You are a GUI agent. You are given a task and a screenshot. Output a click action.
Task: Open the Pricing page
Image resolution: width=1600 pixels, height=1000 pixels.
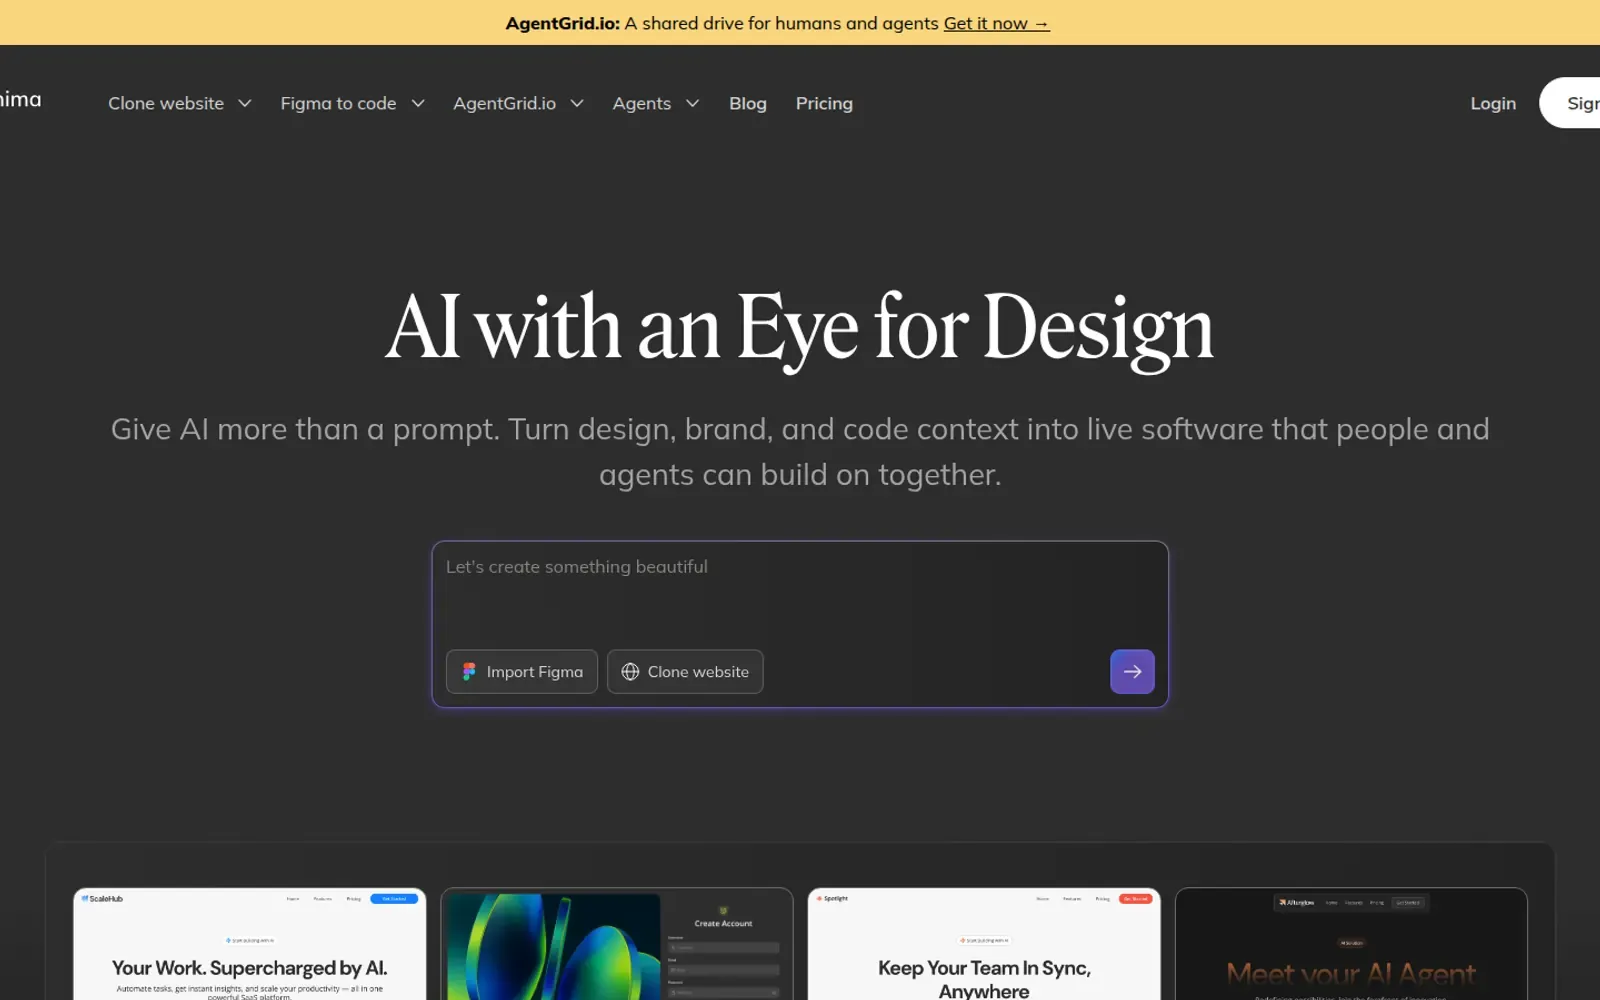824,103
